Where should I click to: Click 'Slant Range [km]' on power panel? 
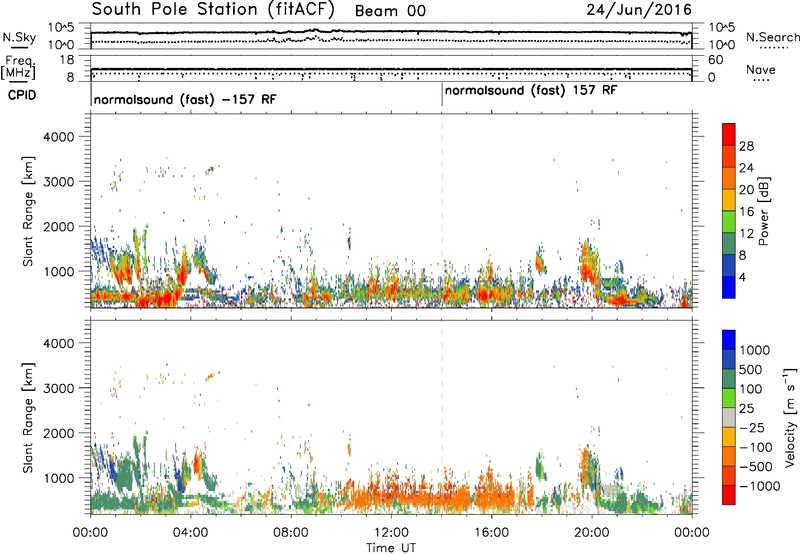[x=28, y=211]
